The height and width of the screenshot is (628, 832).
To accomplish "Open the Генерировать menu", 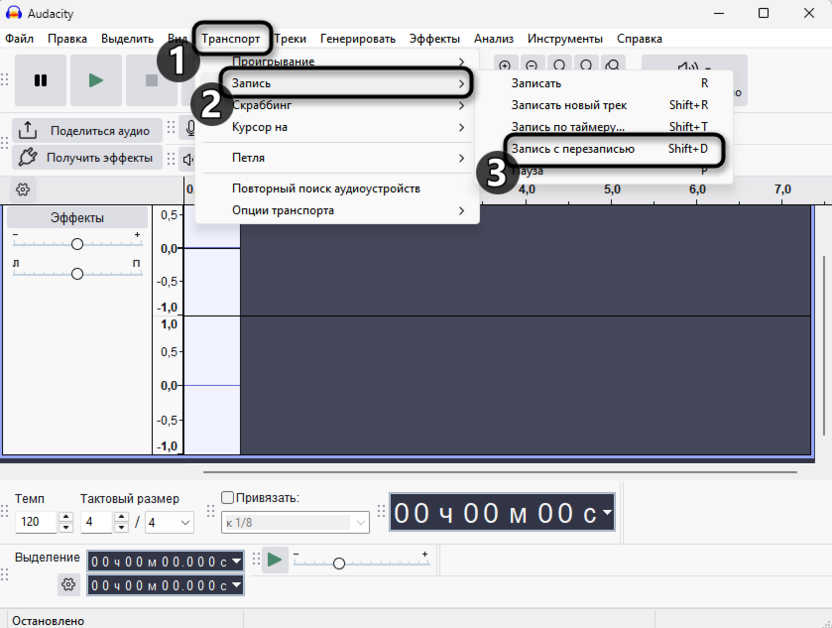I will [358, 39].
